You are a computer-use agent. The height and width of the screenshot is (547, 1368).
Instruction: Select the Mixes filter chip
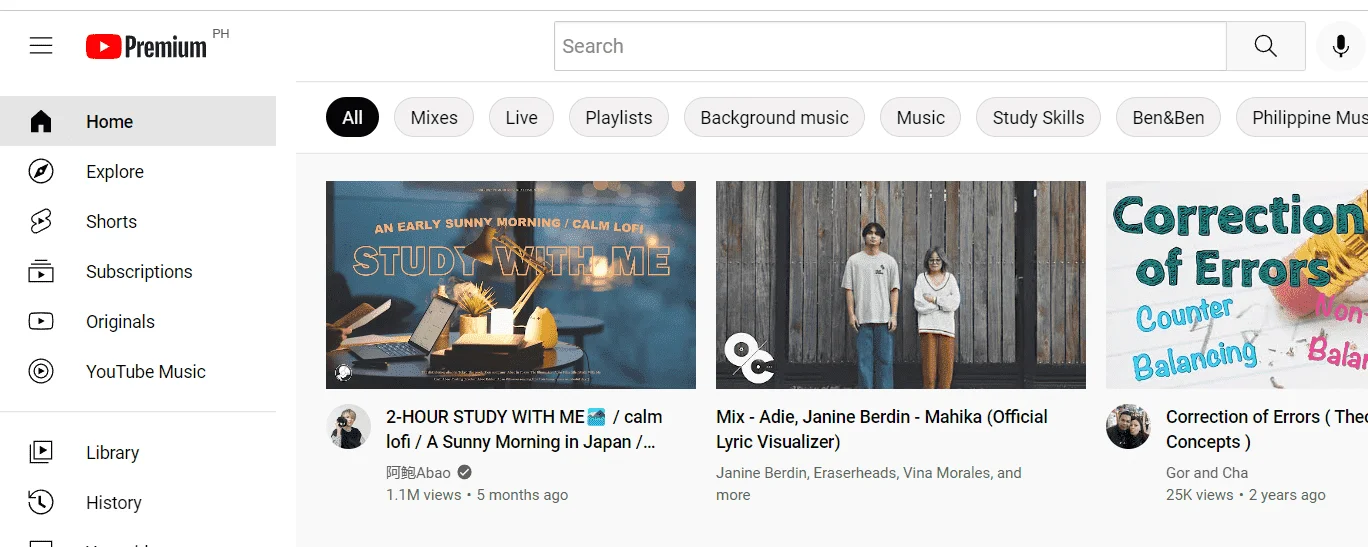pyautogui.click(x=434, y=118)
